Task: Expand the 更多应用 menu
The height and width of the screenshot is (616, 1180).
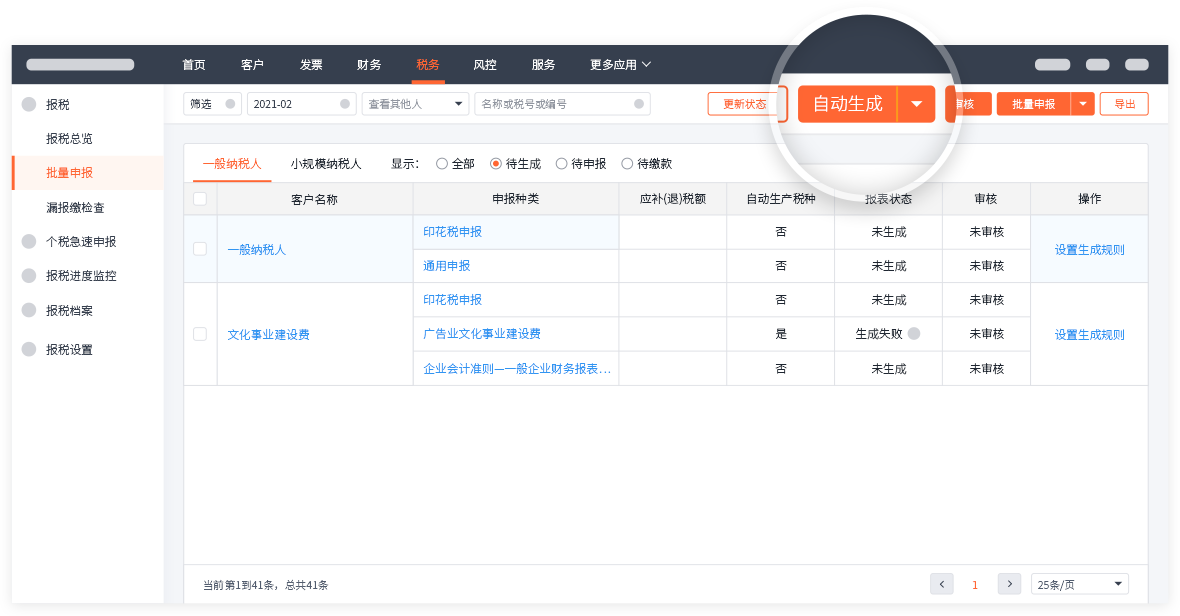Action: 620,65
